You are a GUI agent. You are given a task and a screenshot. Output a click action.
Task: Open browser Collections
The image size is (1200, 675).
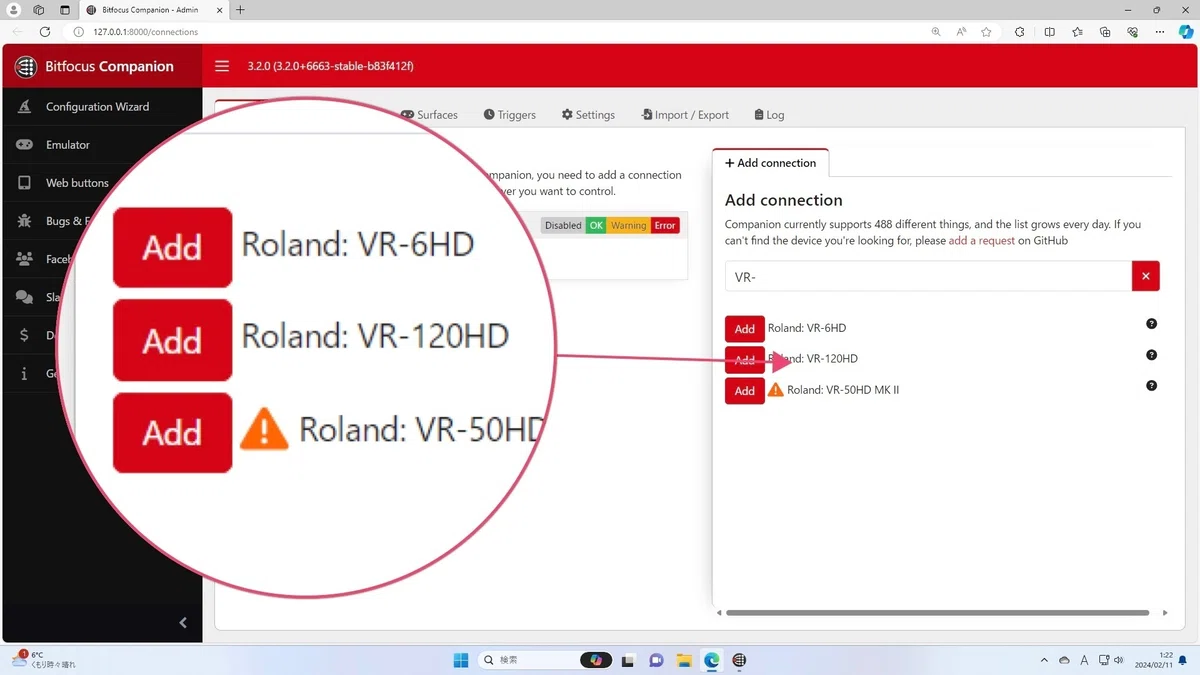(x=1105, y=32)
